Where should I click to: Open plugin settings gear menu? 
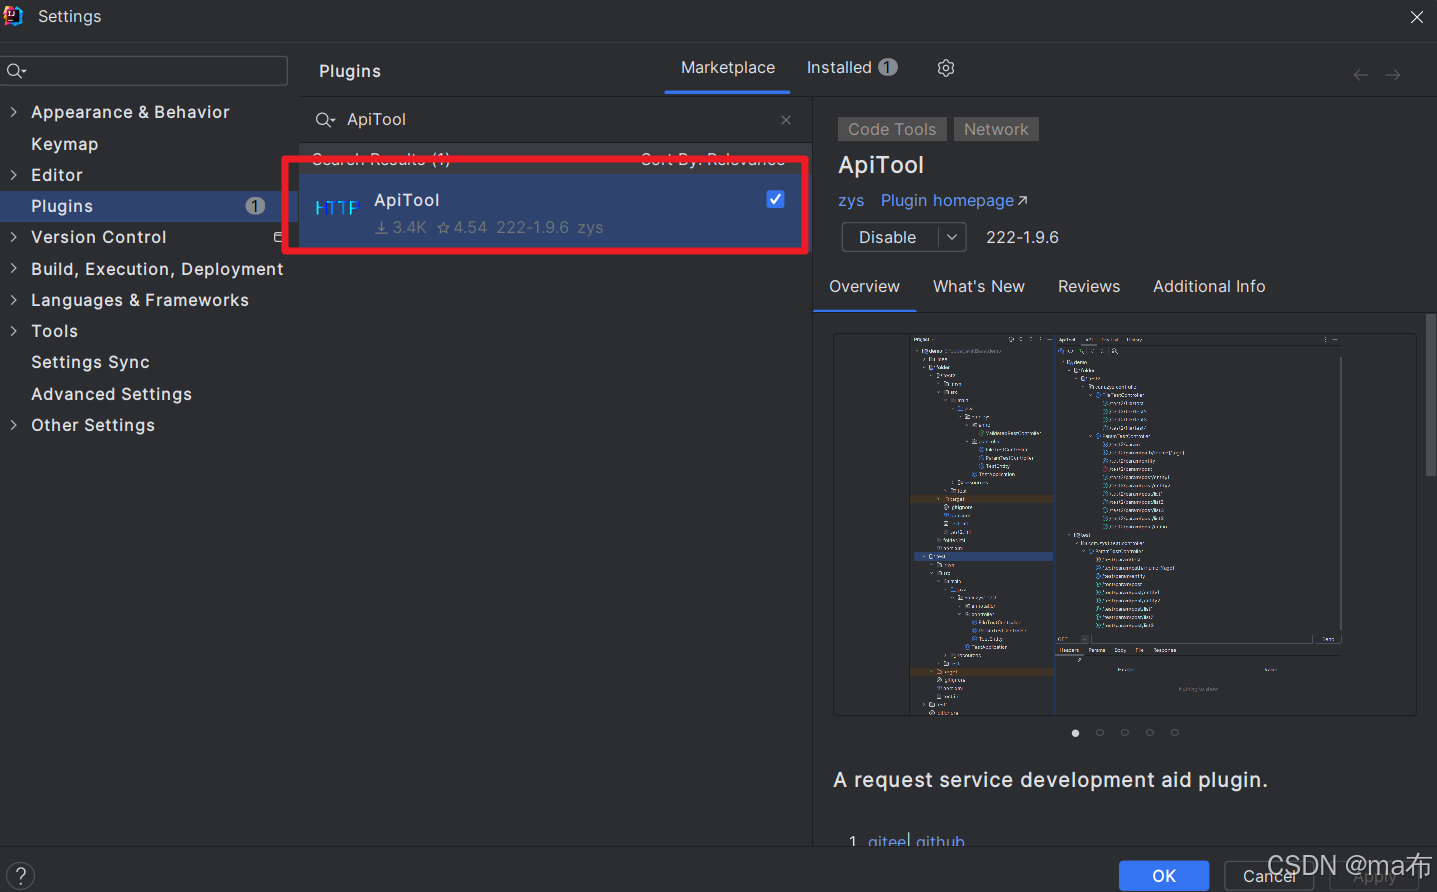pos(946,68)
